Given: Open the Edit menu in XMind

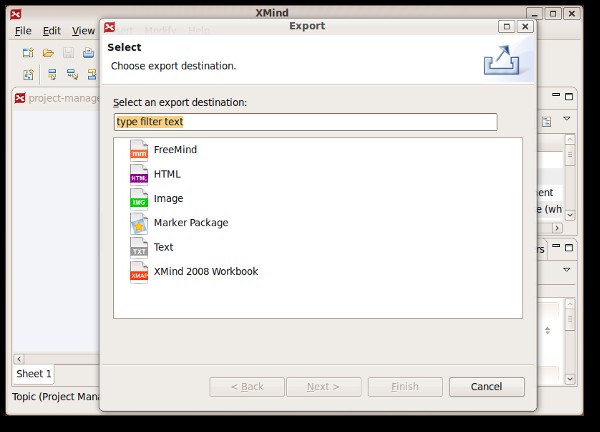Looking at the screenshot, I should [x=52, y=31].
